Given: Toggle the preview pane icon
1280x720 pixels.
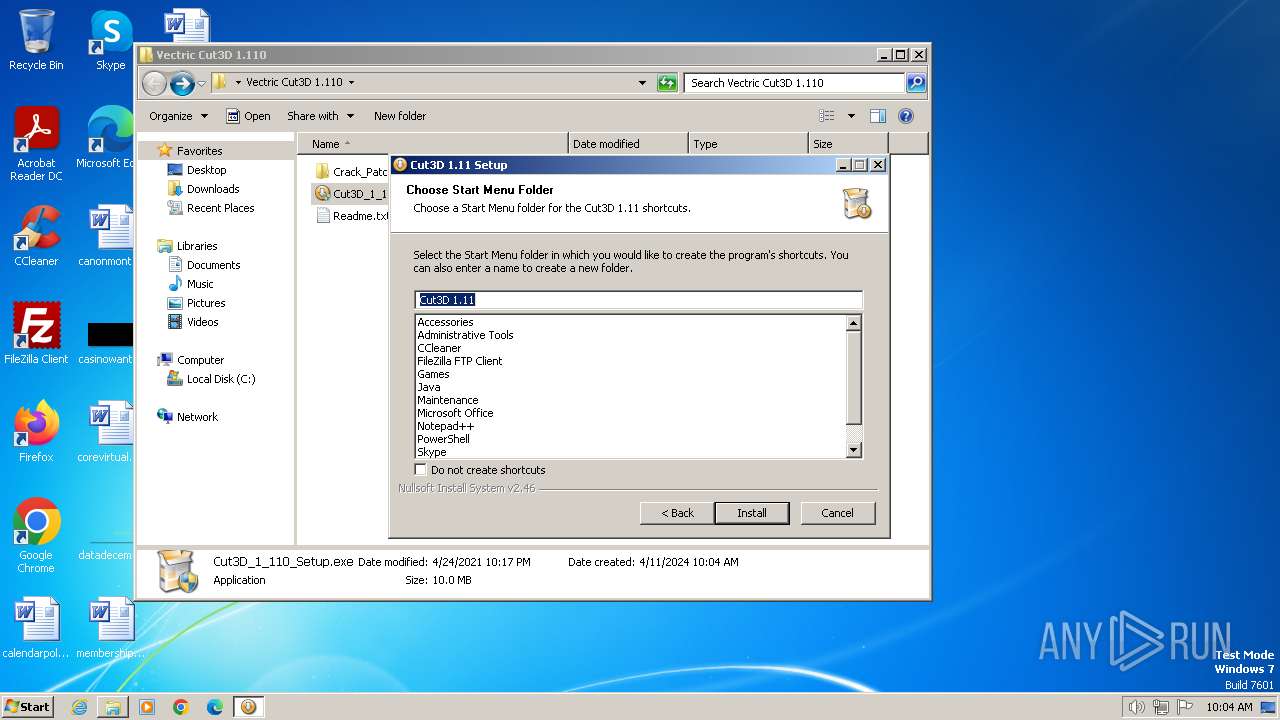Looking at the screenshot, I should [x=877, y=116].
